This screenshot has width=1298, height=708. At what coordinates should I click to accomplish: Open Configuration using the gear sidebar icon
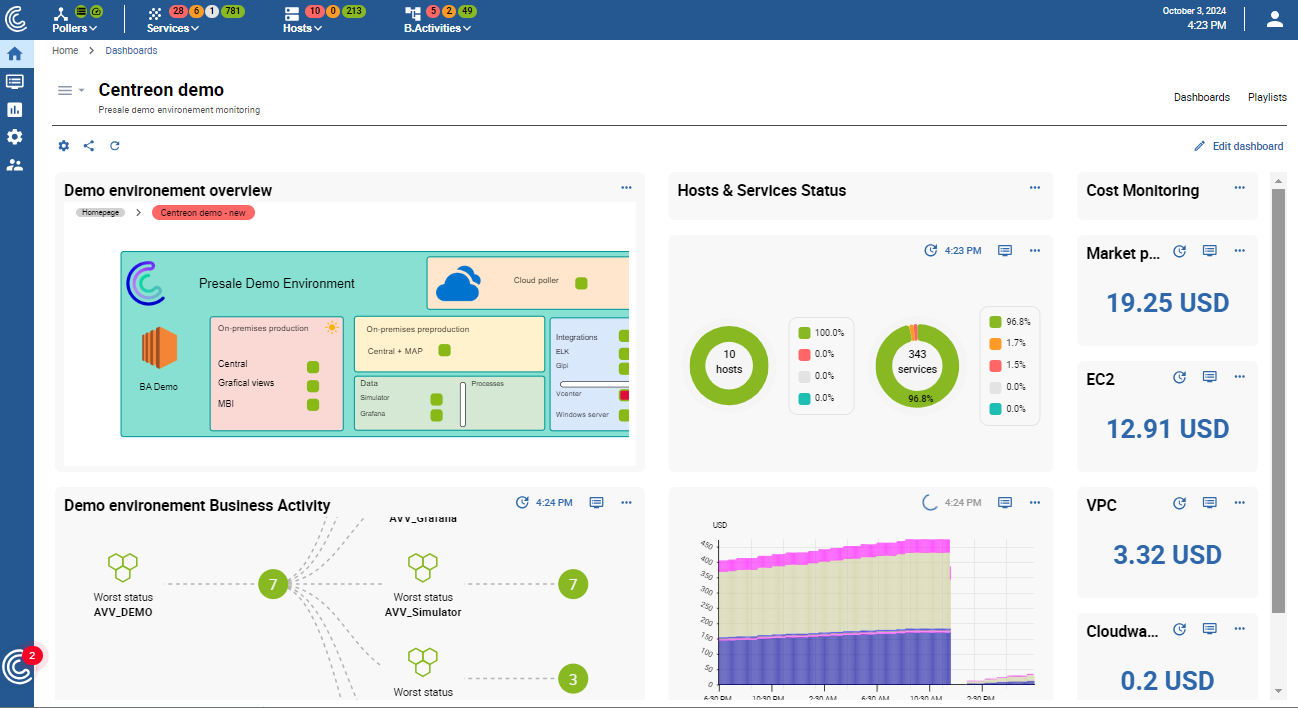15,137
